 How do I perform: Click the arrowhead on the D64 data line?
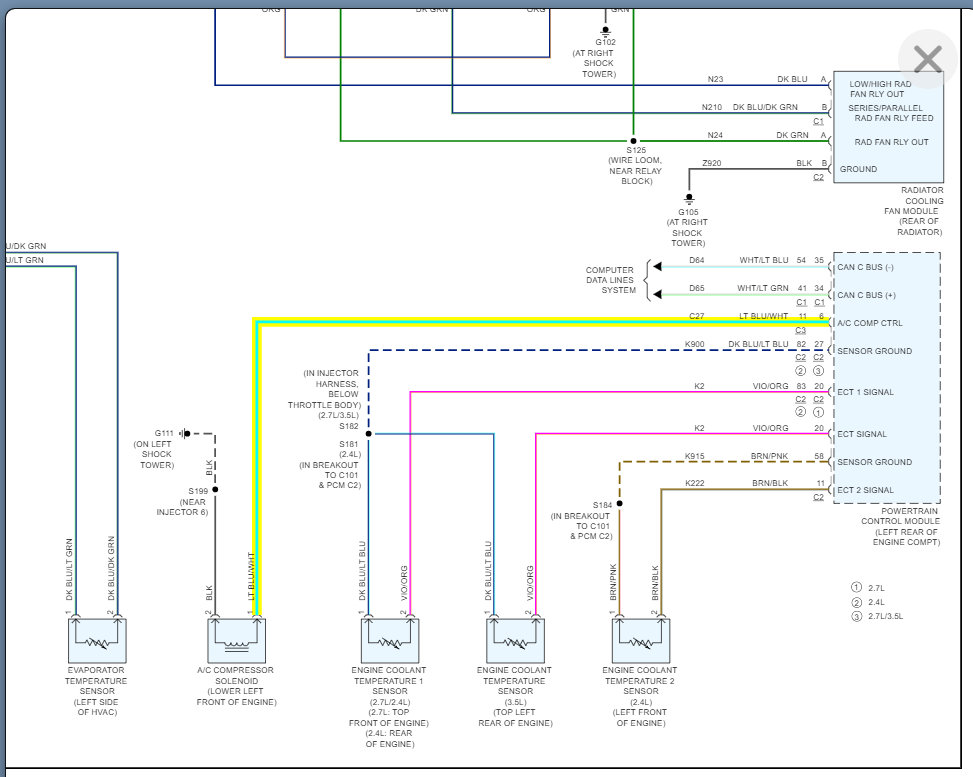click(657, 267)
